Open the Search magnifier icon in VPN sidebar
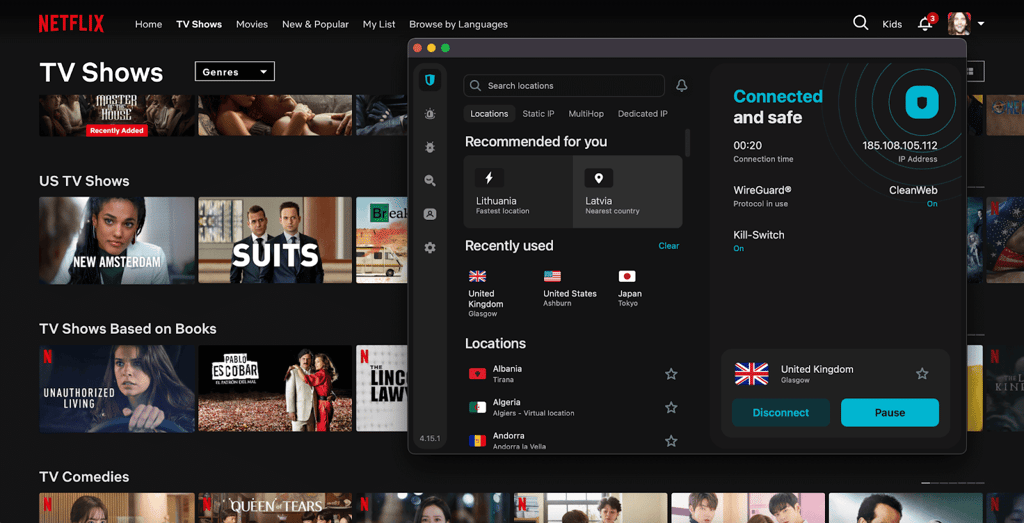Image resolution: width=1024 pixels, height=523 pixels. tap(430, 181)
